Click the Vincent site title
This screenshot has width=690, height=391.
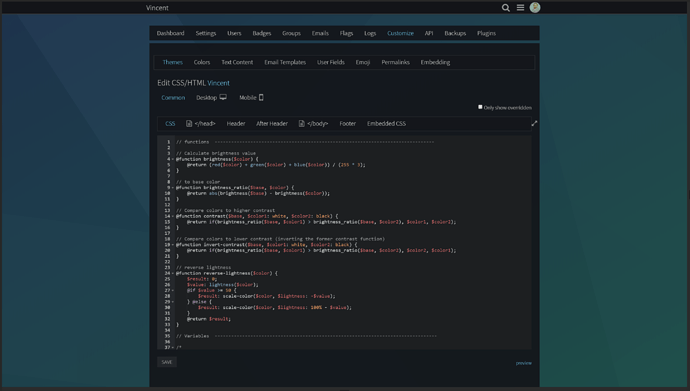157,7
